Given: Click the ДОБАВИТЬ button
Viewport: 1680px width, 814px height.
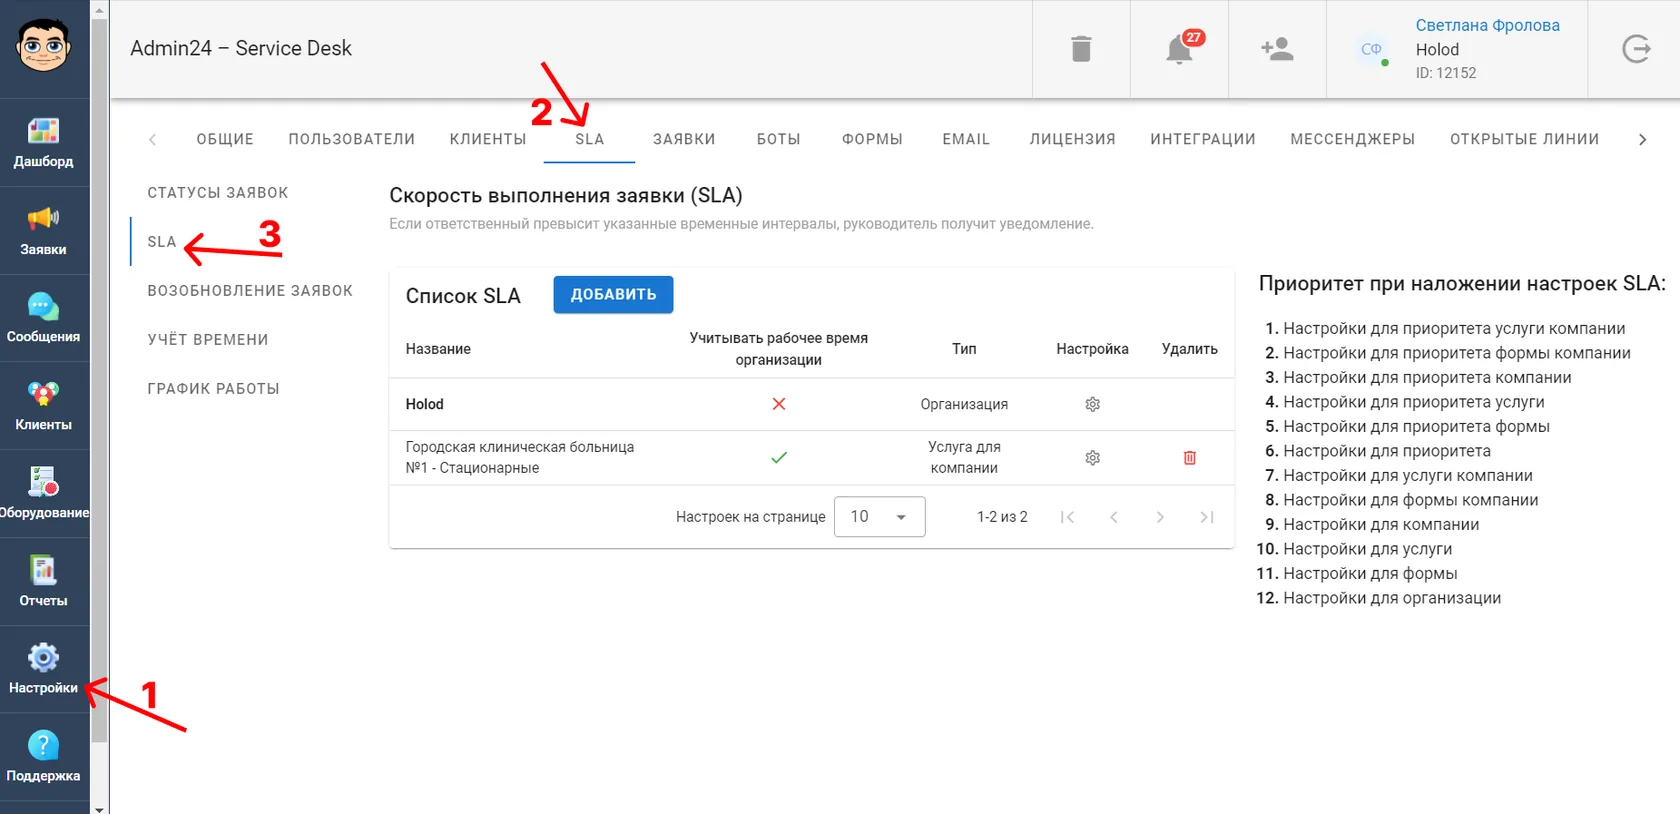Looking at the screenshot, I should click(x=613, y=294).
